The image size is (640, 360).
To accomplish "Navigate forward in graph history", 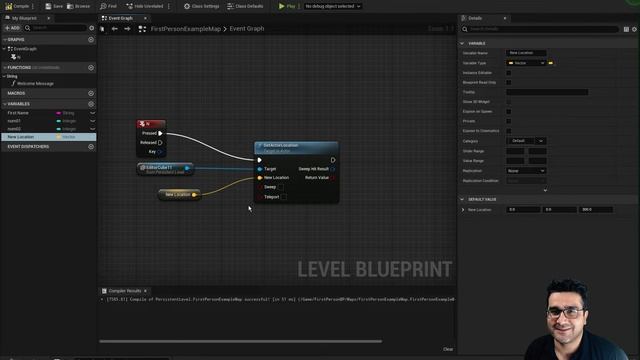I will click(127, 29).
